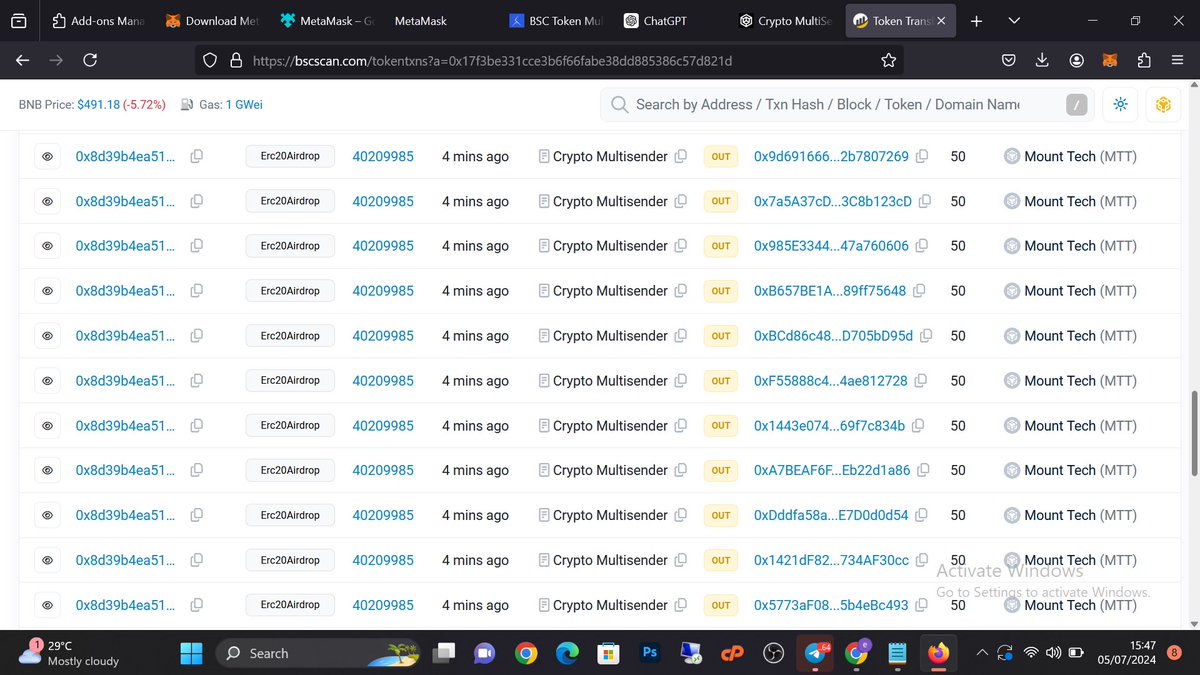Preview transaction in 0x985E3344 row
Image resolution: width=1200 pixels, height=675 pixels.
click(x=47, y=246)
